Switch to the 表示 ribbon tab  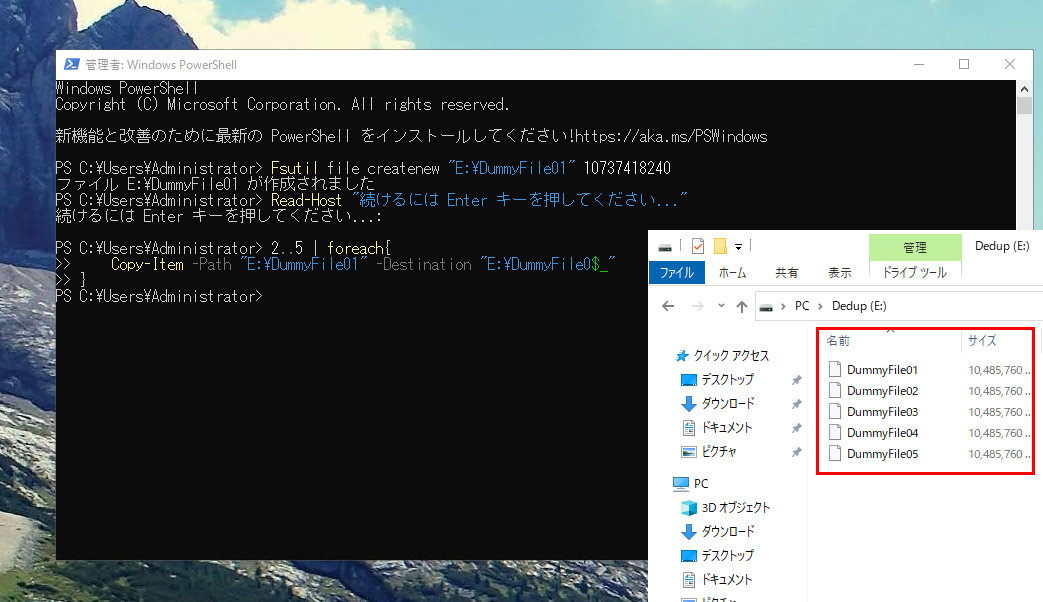[x=839, y=273]
